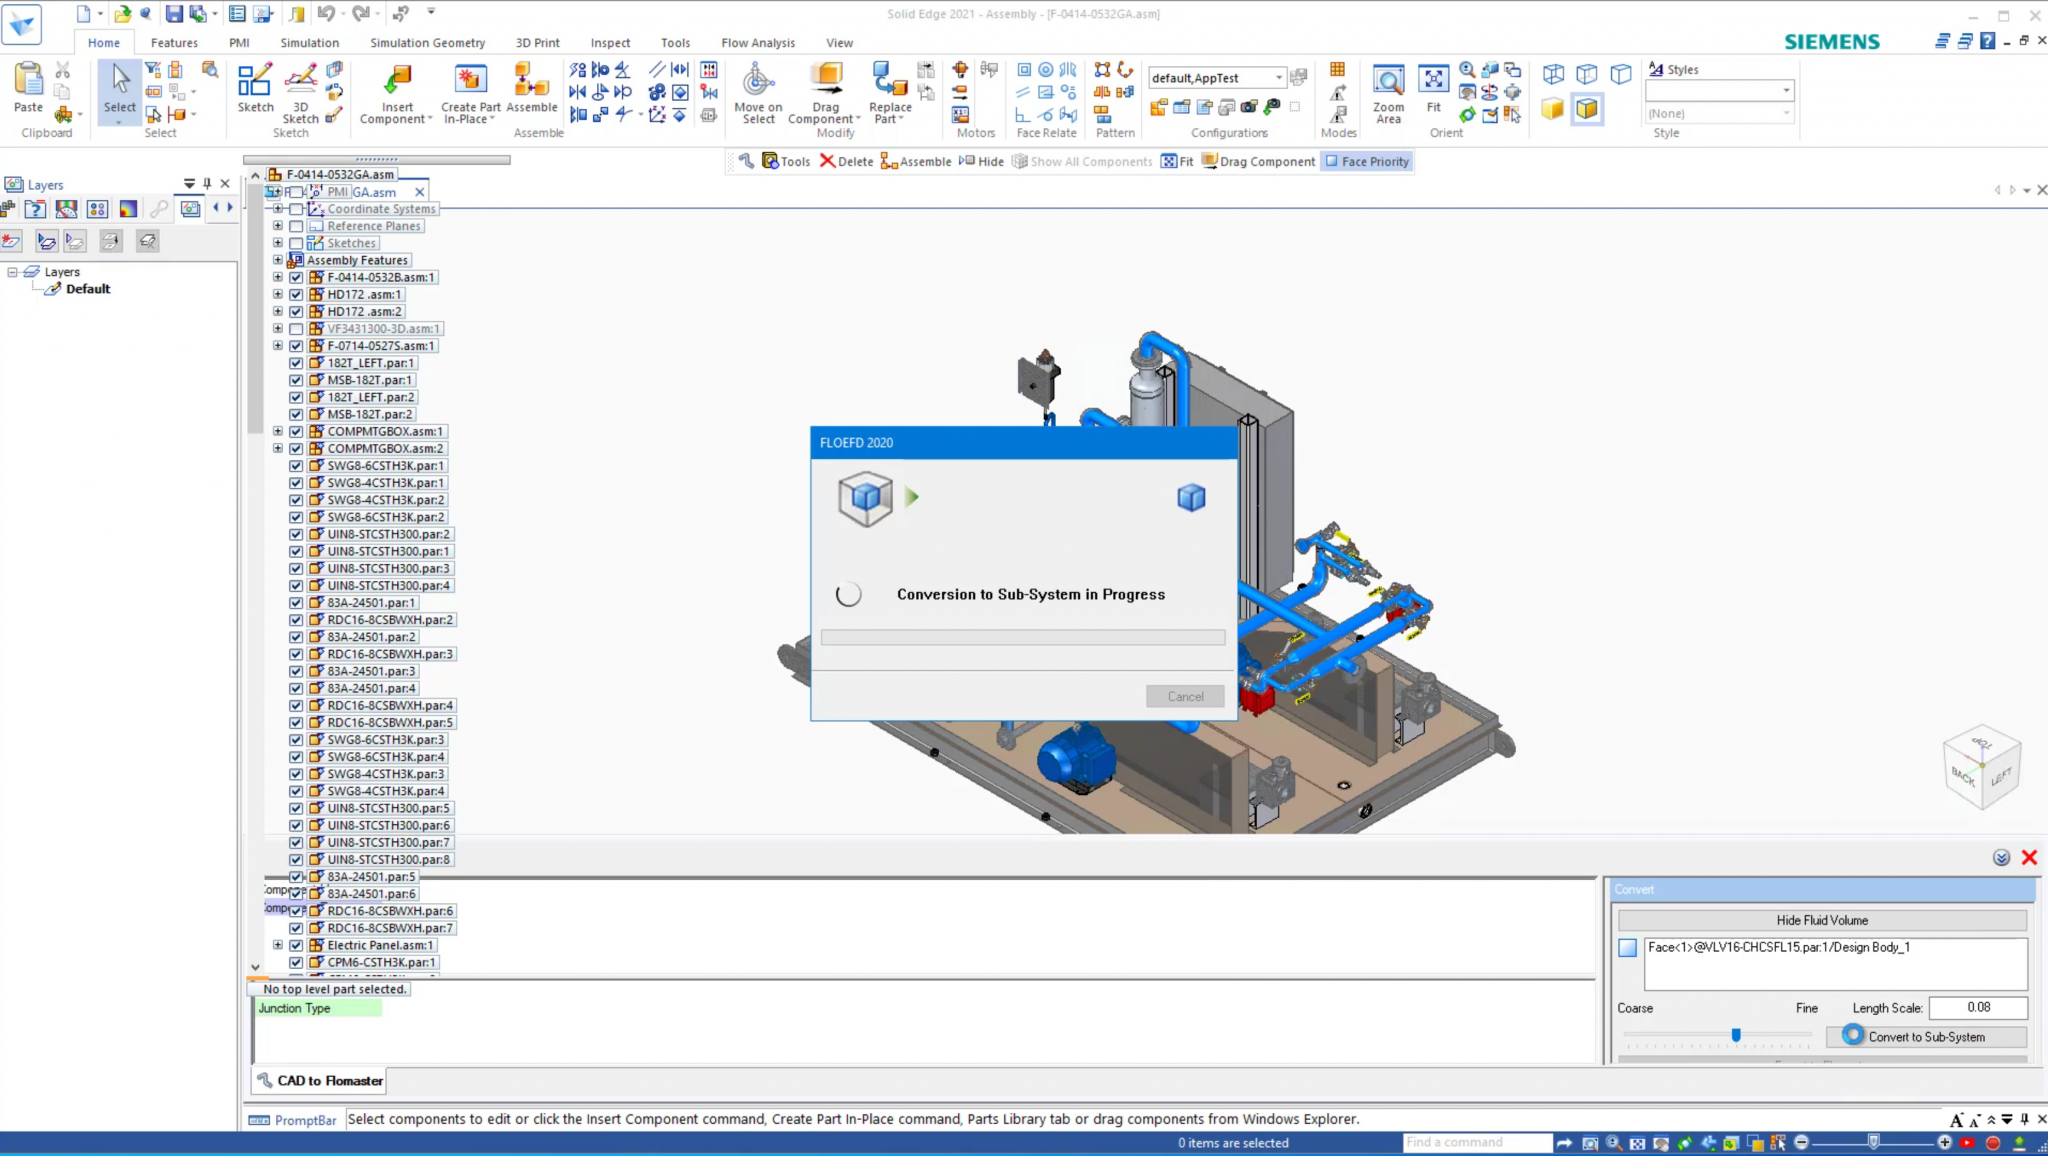Click the Insert Component command

click(396, 90)
